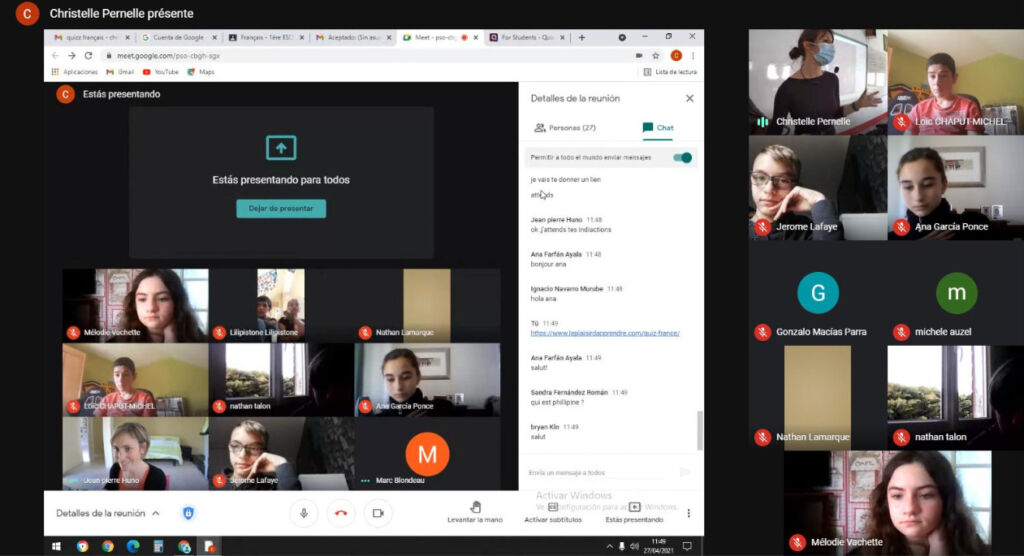Close the Detalles de la reunión panel
This screenshot has width=1024, height=556.
(x=689, y=98)
